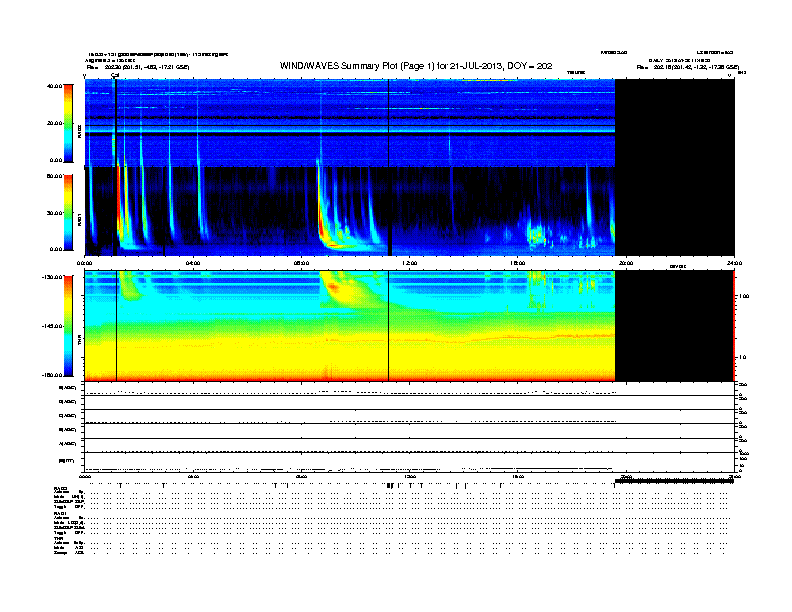Click the 04:00 tick label below RAD1 panel

193,263
